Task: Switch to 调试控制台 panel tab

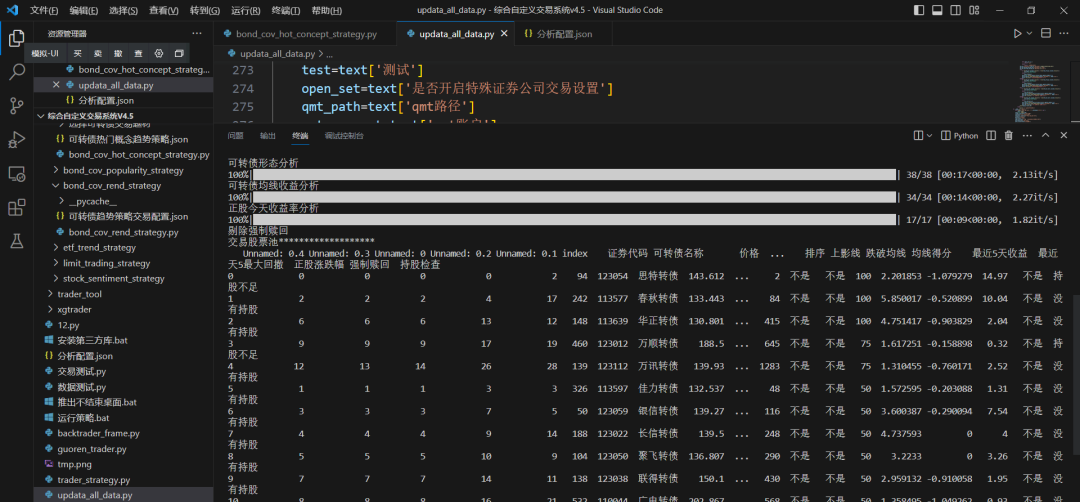Action: [x=344, y=136]
